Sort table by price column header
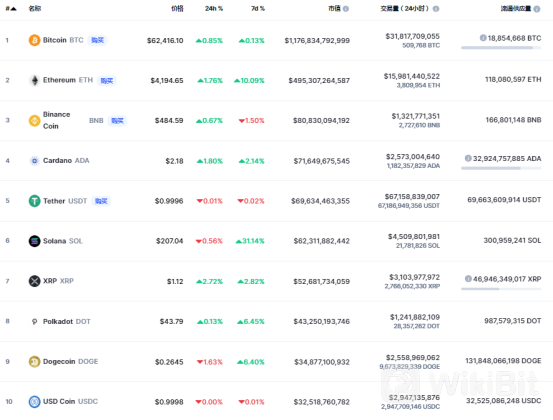Viewport: 553px width, 420px height. click(x=177, y=8)
